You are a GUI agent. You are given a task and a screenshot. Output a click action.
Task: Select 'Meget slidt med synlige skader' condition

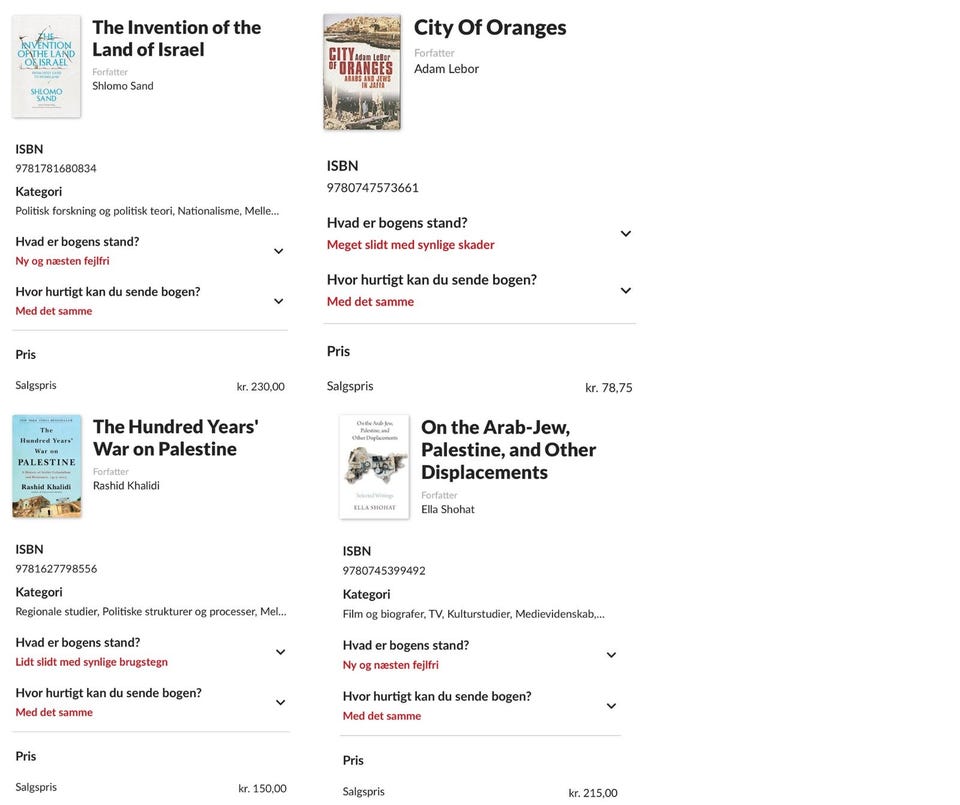(x=410, y=245)
